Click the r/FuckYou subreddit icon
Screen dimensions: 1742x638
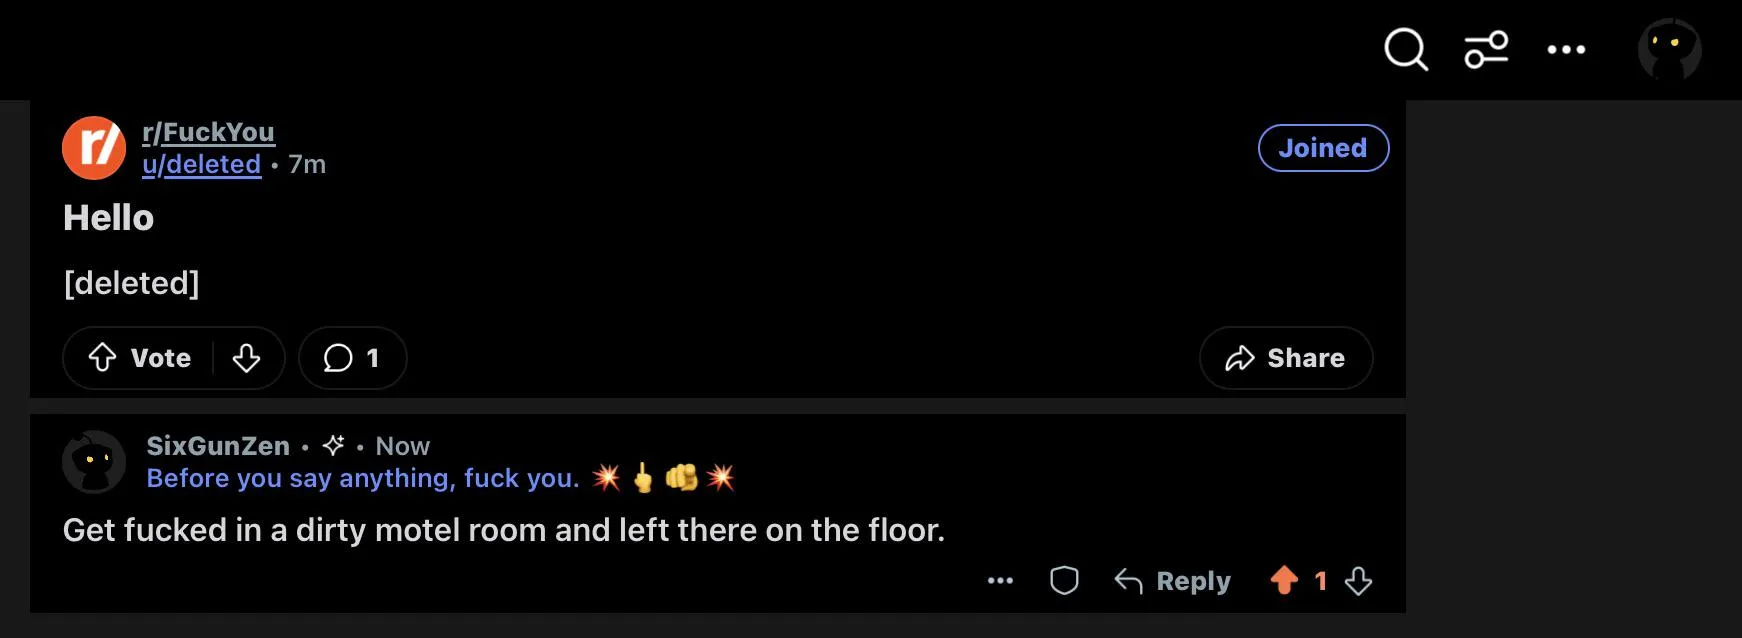pyautogui.click(x=94, y=148)
